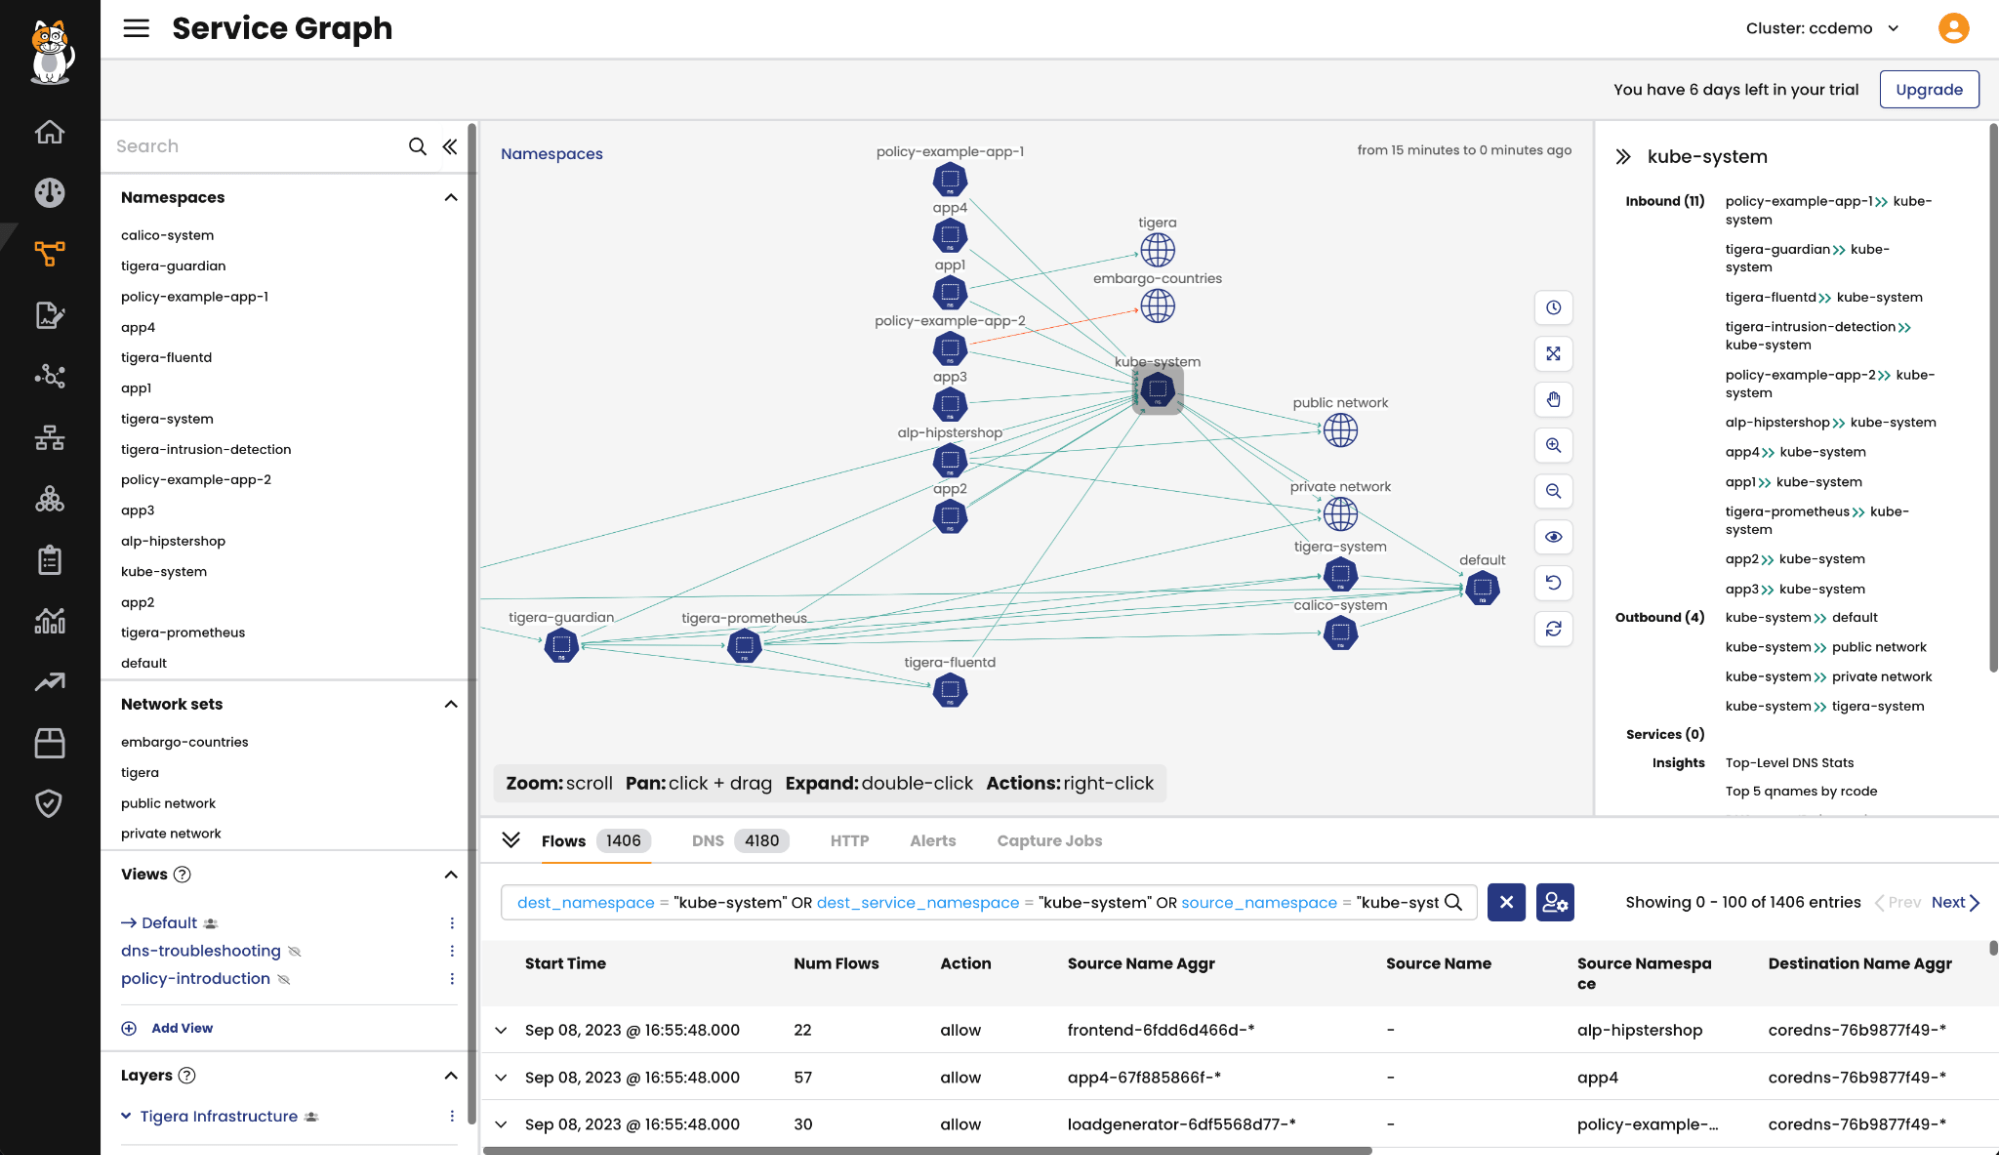Collapse the left panel with double chevron
Image resolution: width=1999 pixels, height=1155 pixels.
pyautogui.click(x=450, y=146)
